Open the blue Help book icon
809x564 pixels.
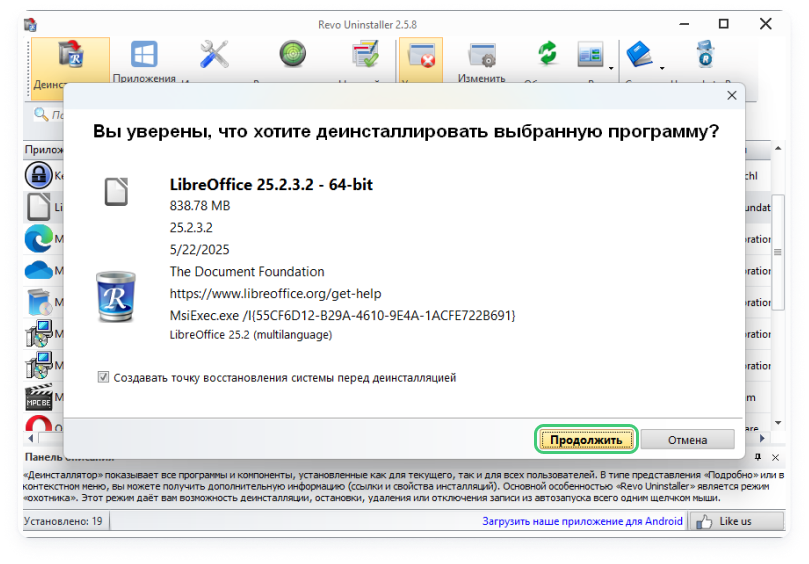point(639,54)
